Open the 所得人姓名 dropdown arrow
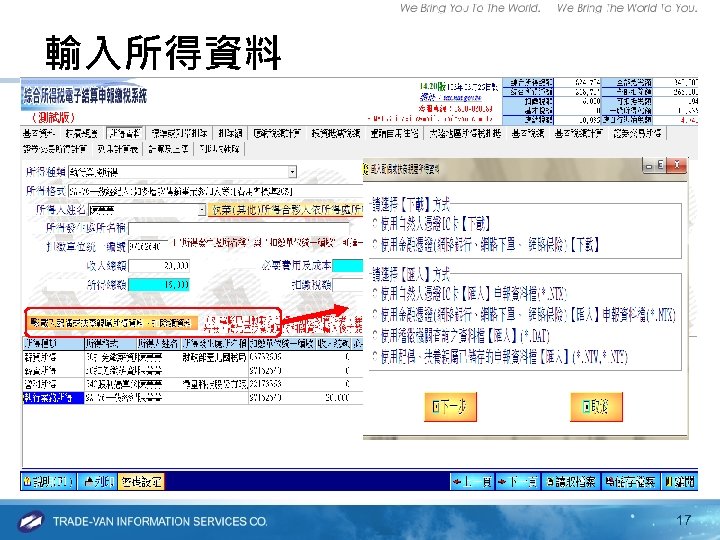720x540 pixels. (x=201, y=210)
